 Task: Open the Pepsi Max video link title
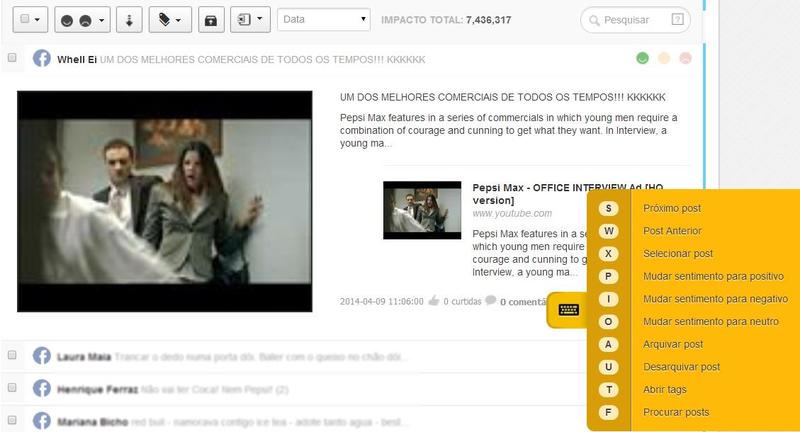(x=567, y=193)
